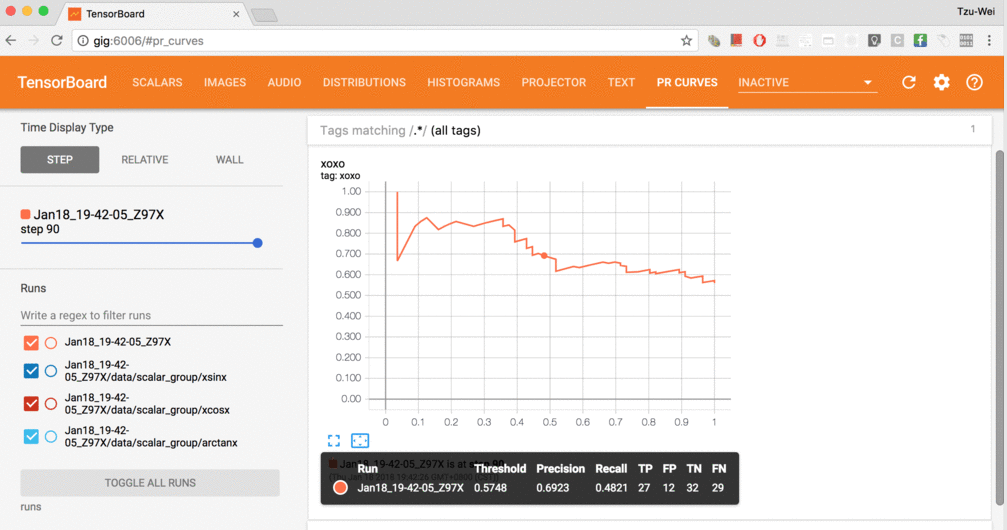1007x530 pixels.
Task: Click the highlighted point on the PR curve
Action: click(544, 256)
